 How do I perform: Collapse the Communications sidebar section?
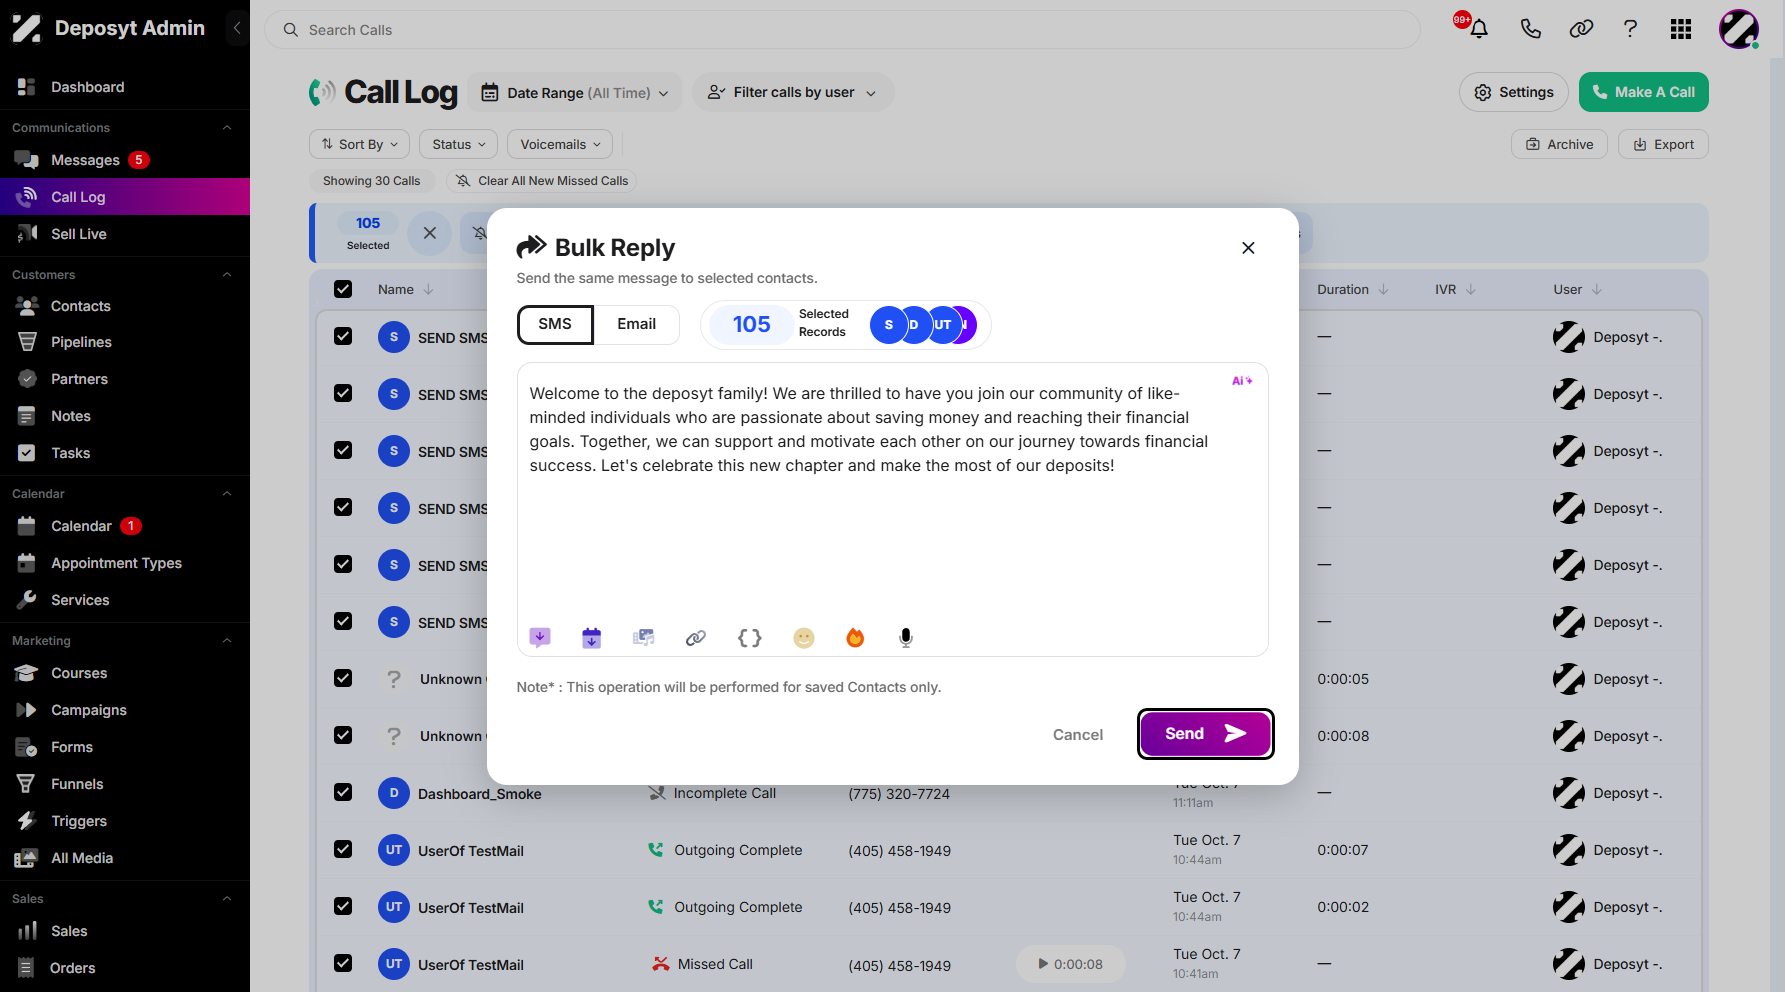[227, 127]
